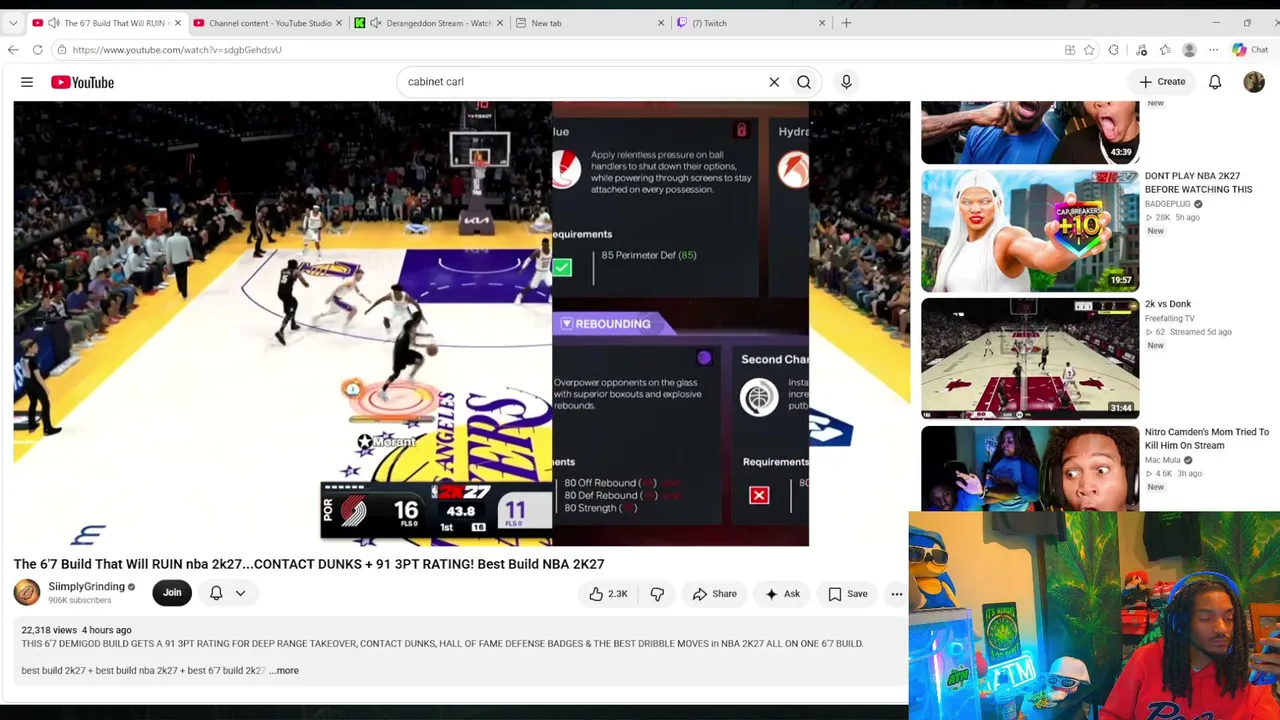Image resolution: width=1280 pixels, height=720 pixels.
Task: Switch to the Derangeddon Stream tab
Action: click(430, 23)
